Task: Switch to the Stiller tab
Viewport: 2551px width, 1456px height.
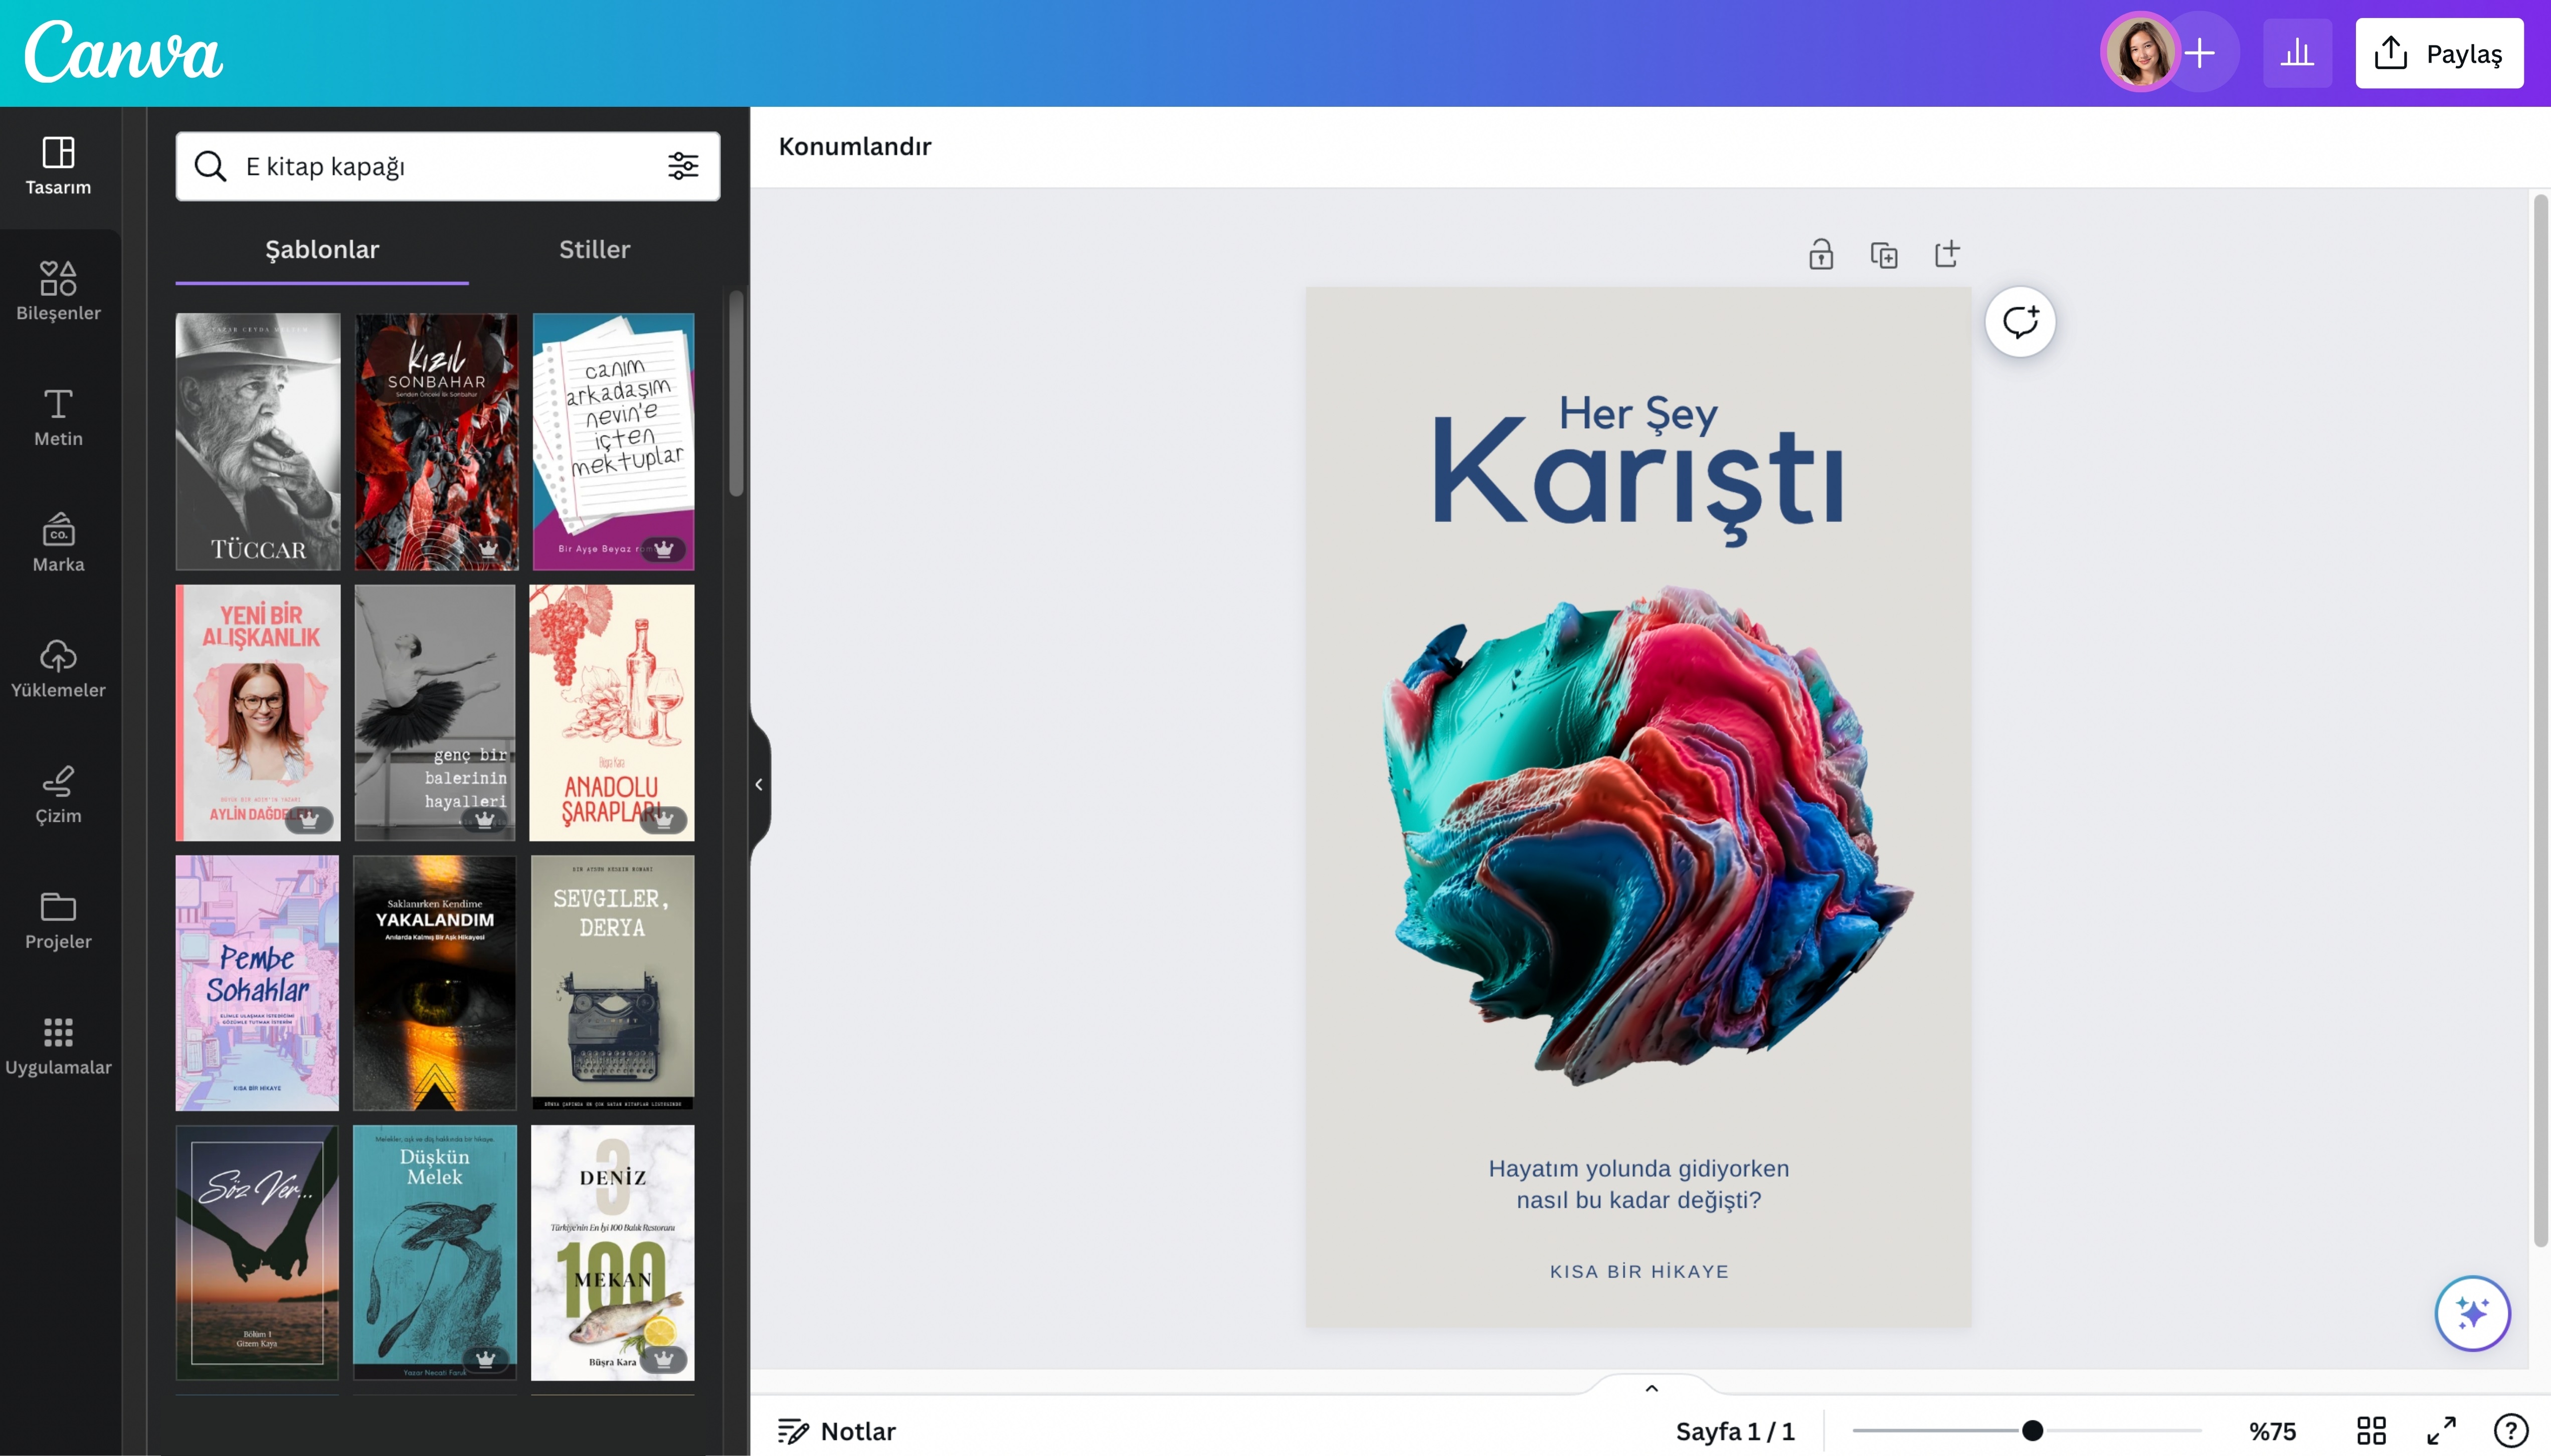Action: coord(593,249)
